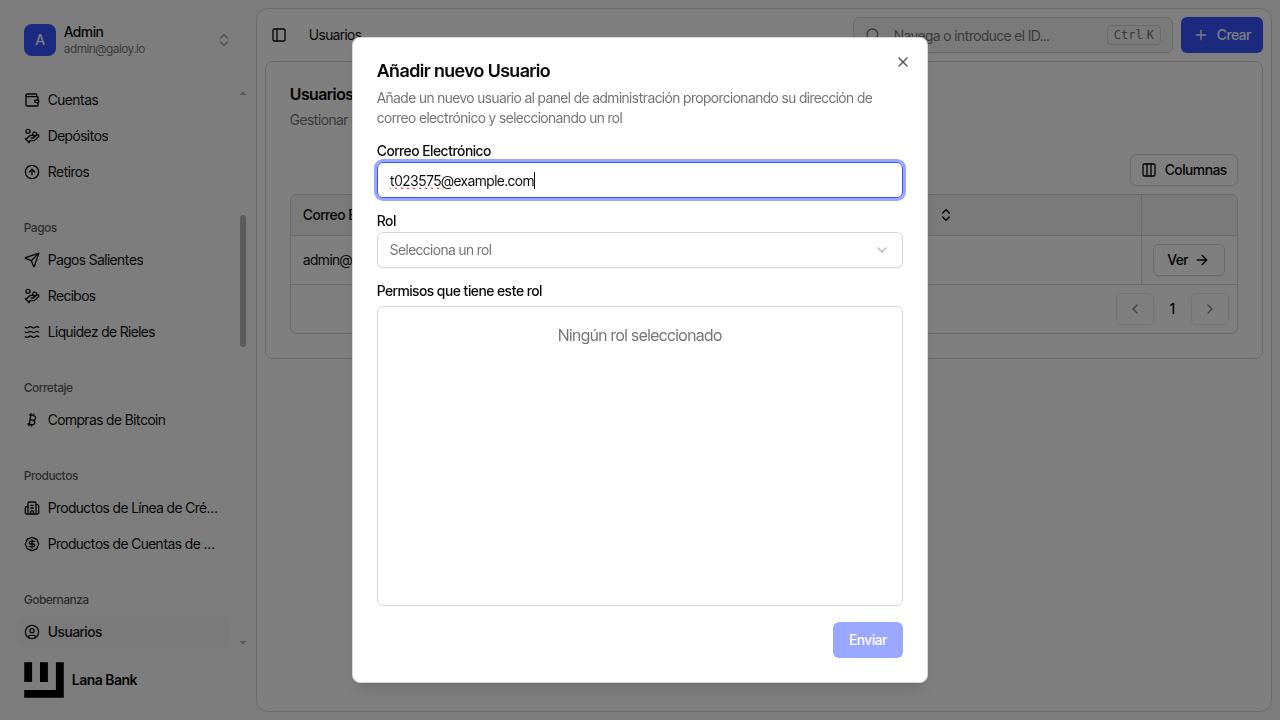
Task: Select Usuarios in the sidebar
Action: point(123,632)
